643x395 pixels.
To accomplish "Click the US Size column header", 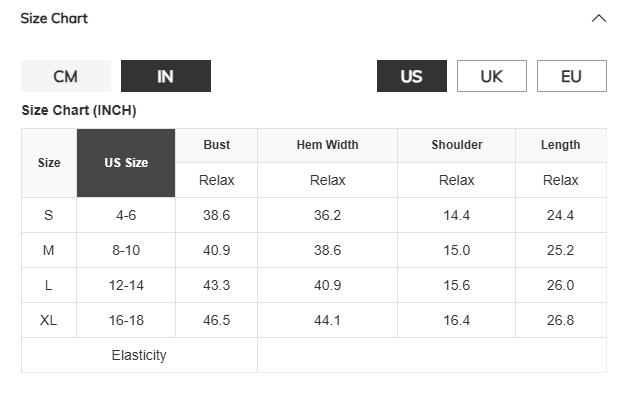I will coord(126,163).
